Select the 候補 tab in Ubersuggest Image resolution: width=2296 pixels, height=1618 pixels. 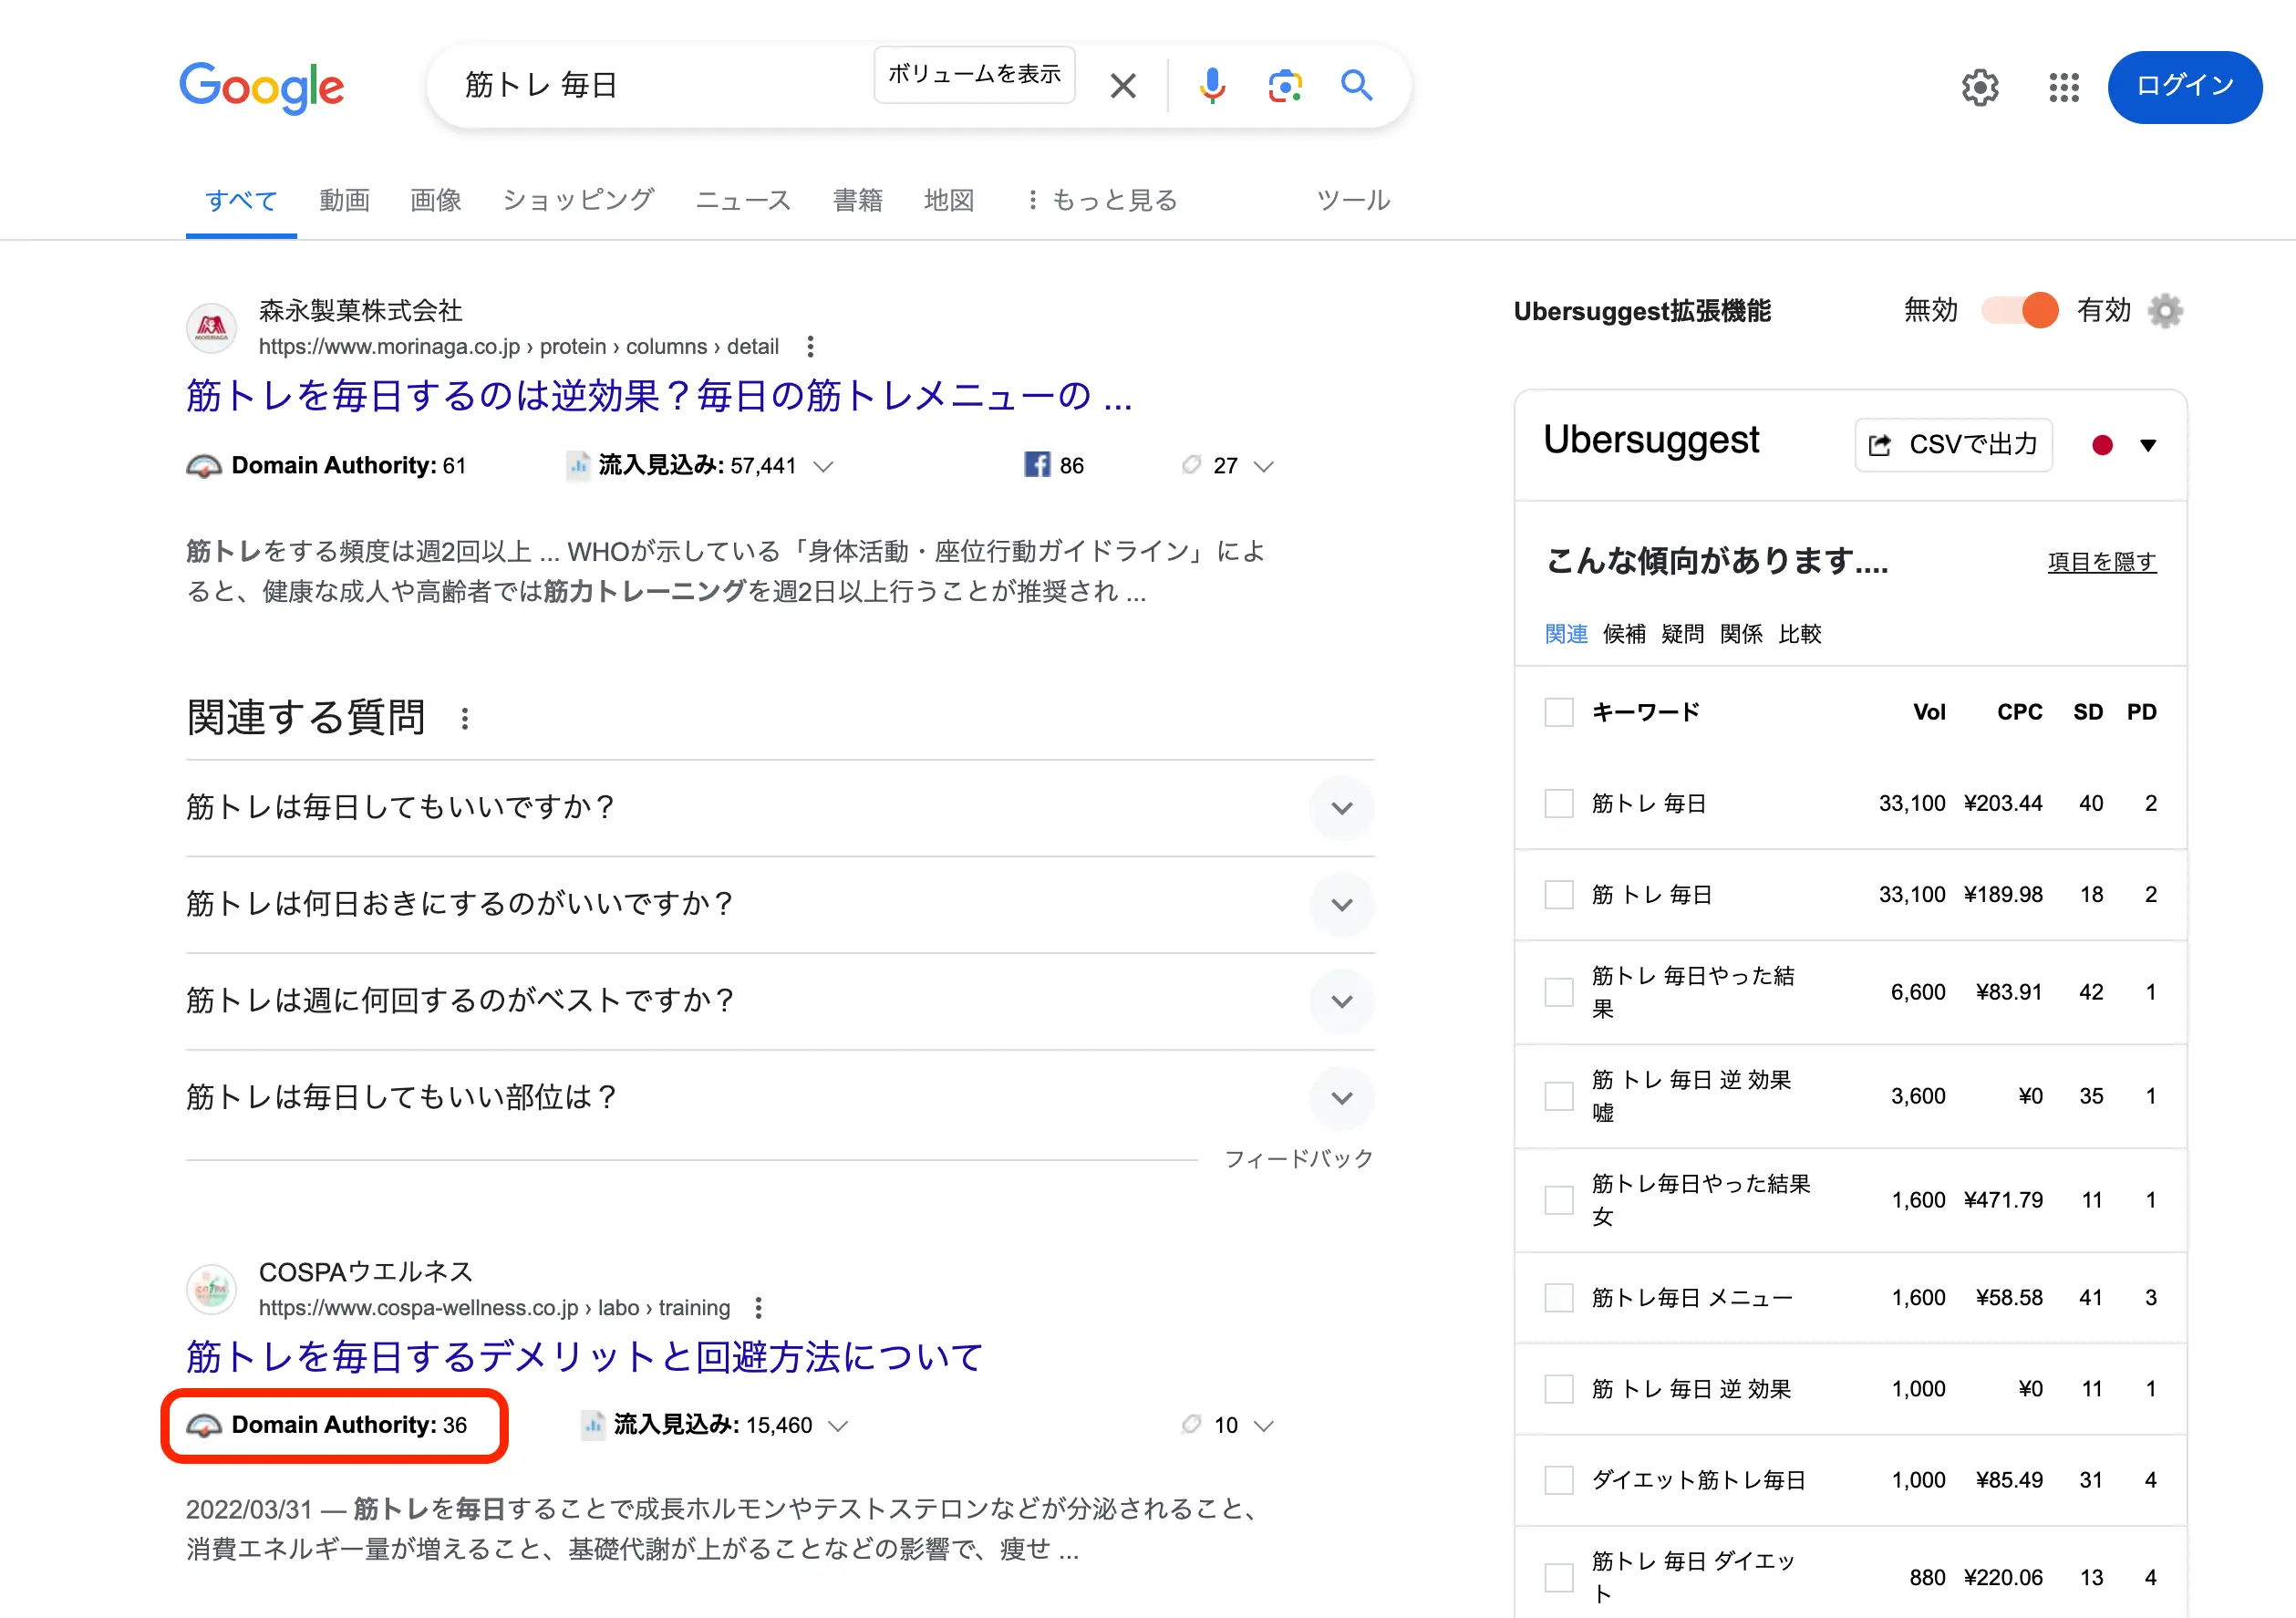[1624, 634]
